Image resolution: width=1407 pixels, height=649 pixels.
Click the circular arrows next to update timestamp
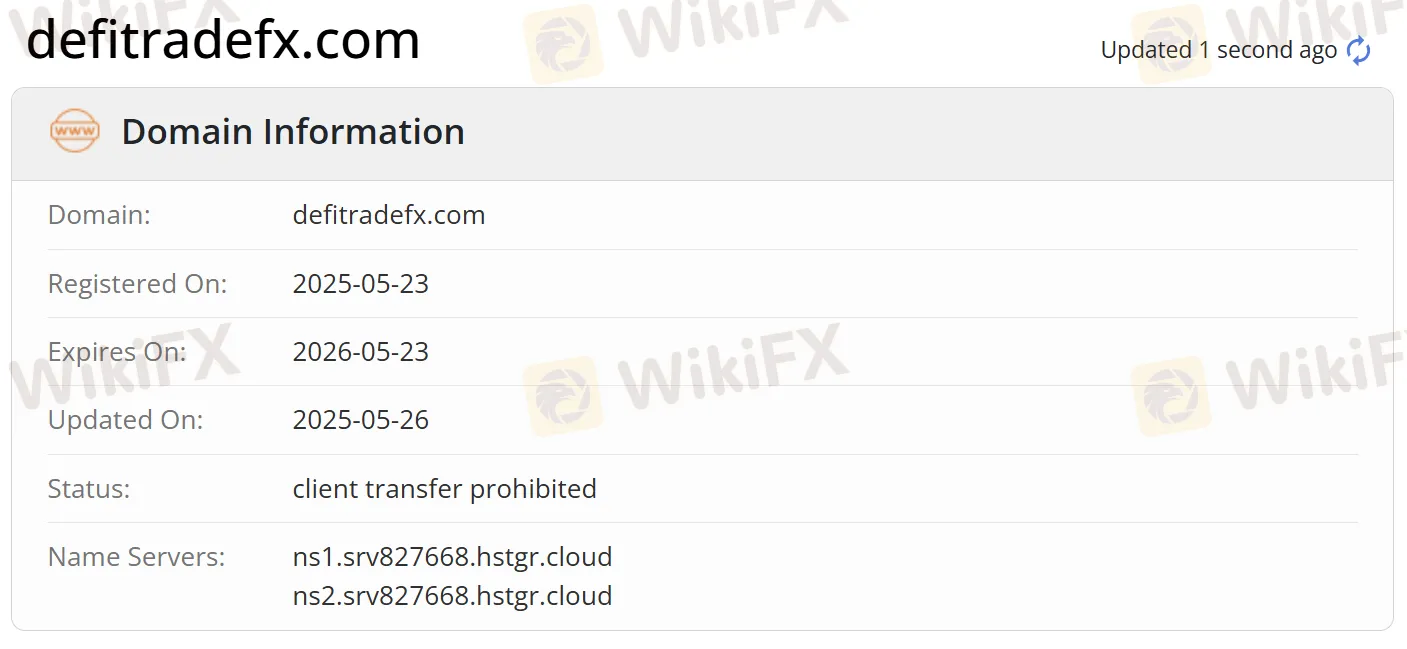click(x=1358, y=50)
